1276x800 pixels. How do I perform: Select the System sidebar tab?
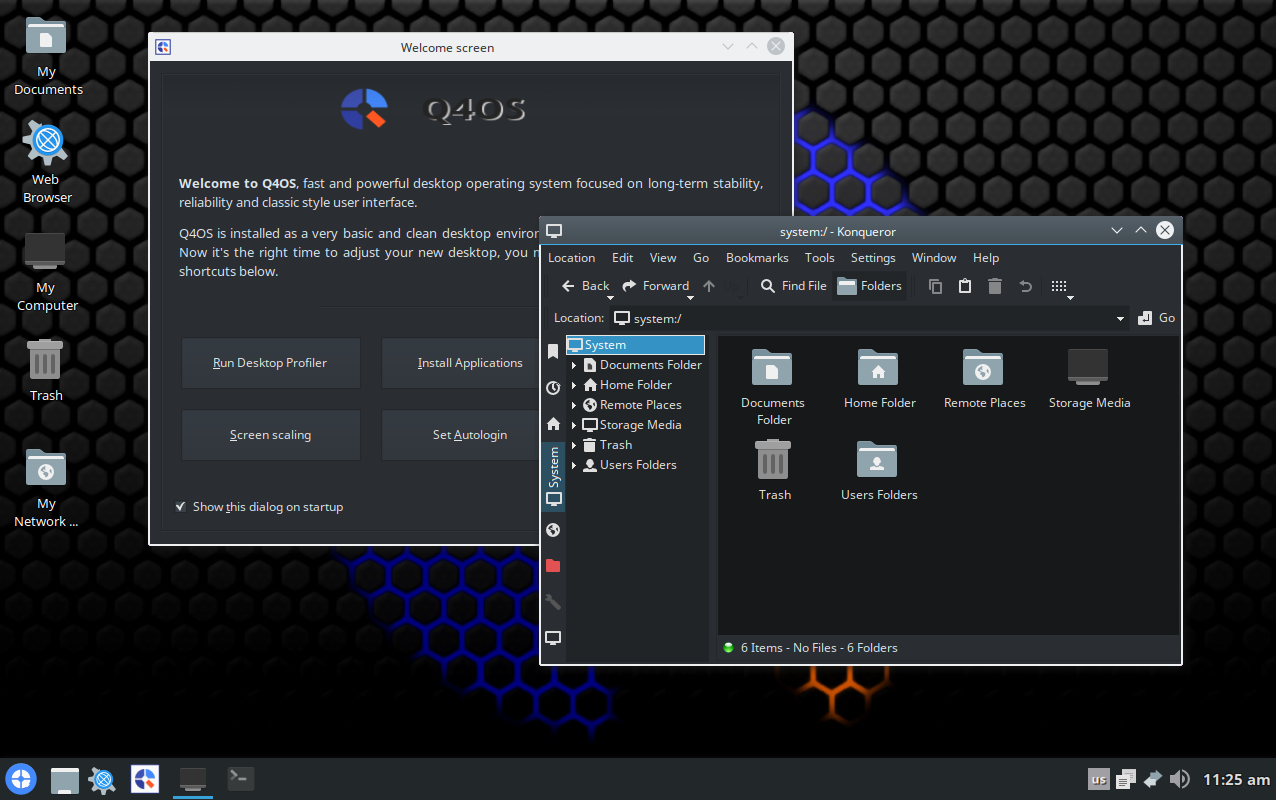pyautogui.click(x=553, y=477)
